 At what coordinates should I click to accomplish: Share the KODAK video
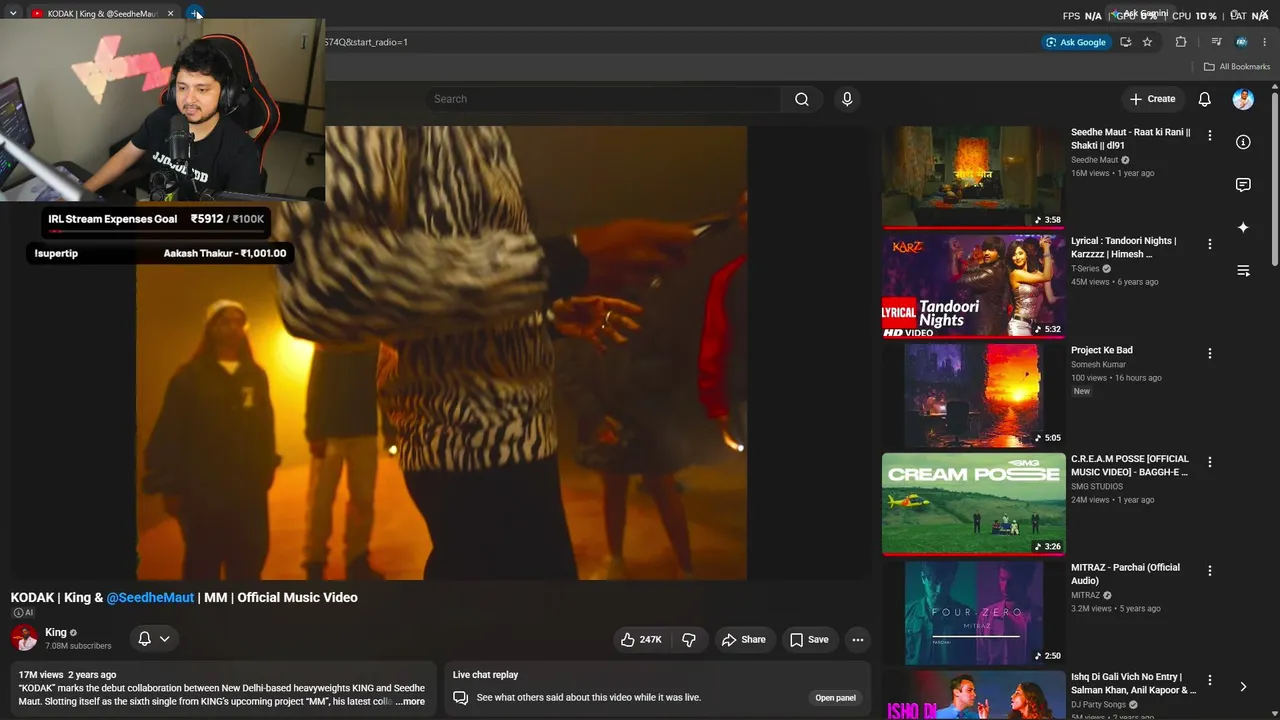click(x=744, y=640)
